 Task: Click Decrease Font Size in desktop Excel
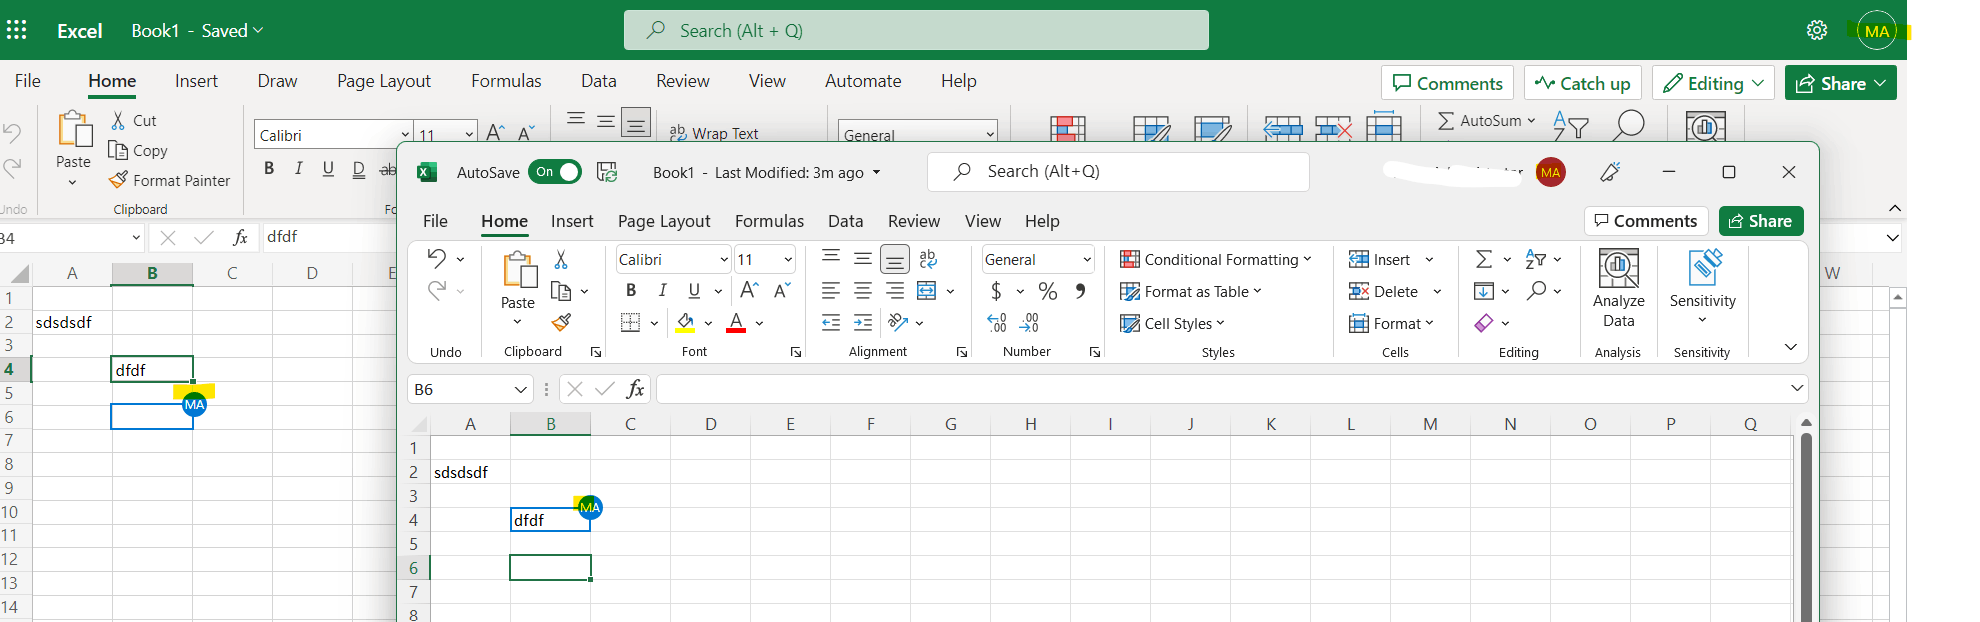tap(782, 291)
